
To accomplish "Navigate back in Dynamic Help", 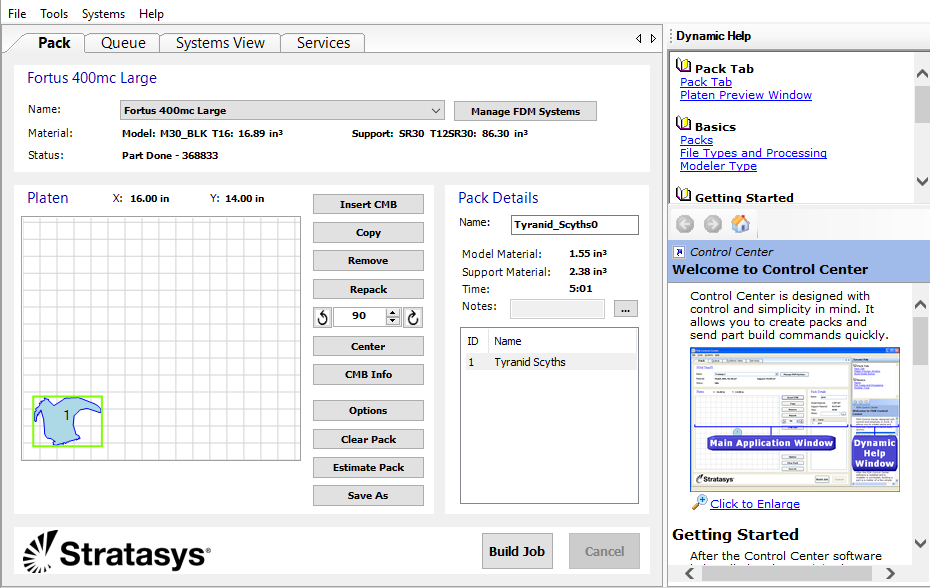I will tap(685, 224).
